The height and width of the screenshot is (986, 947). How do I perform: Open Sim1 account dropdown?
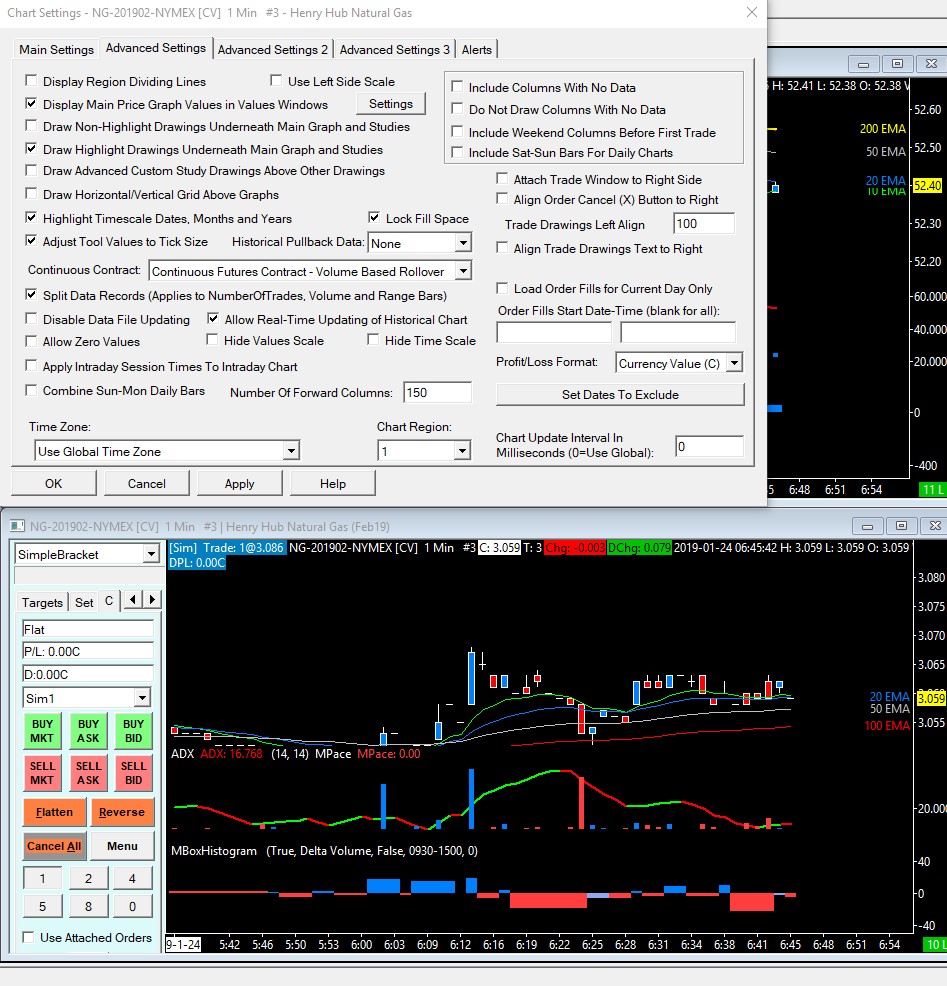tap(143, 698)
